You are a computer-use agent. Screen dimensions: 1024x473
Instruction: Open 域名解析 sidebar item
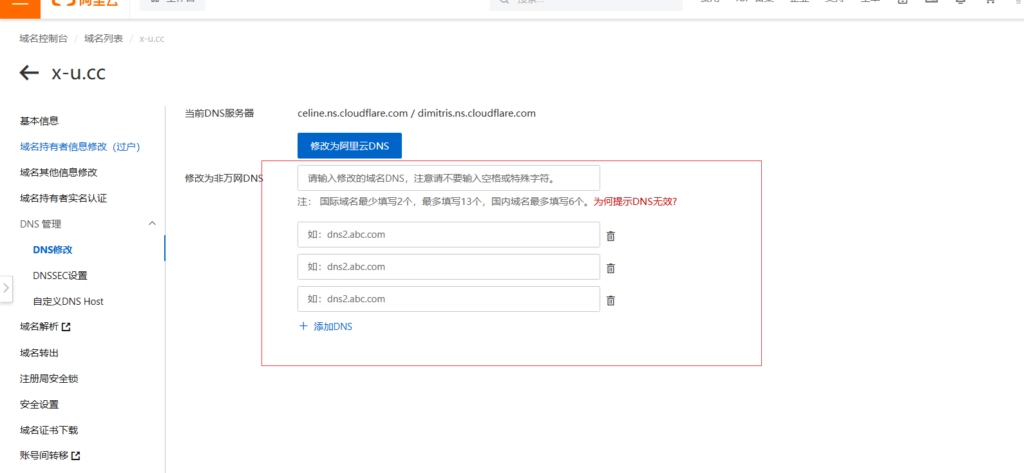click(x=39, y=327)
